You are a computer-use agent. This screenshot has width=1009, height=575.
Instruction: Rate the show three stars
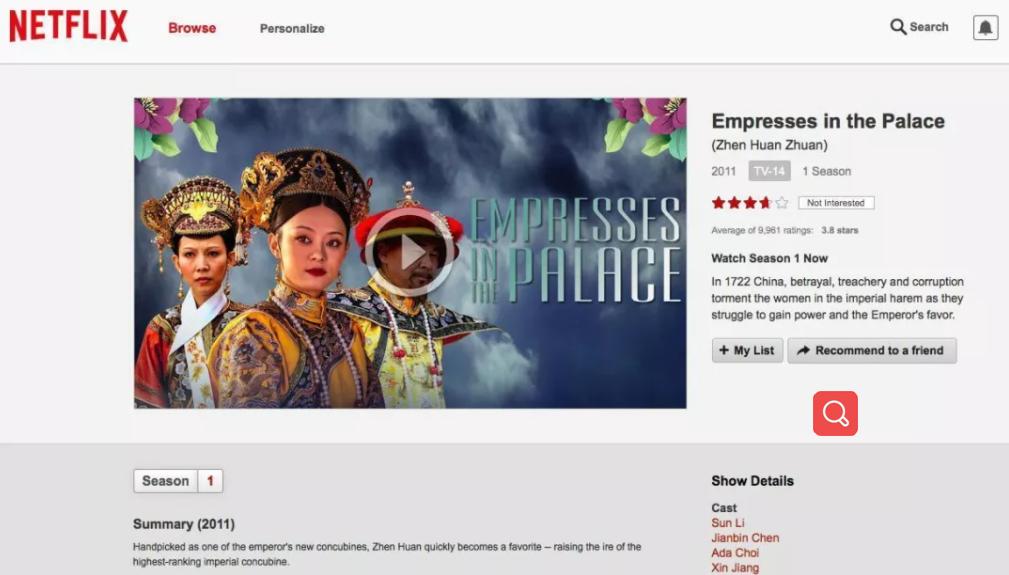(x=750, y=203)
